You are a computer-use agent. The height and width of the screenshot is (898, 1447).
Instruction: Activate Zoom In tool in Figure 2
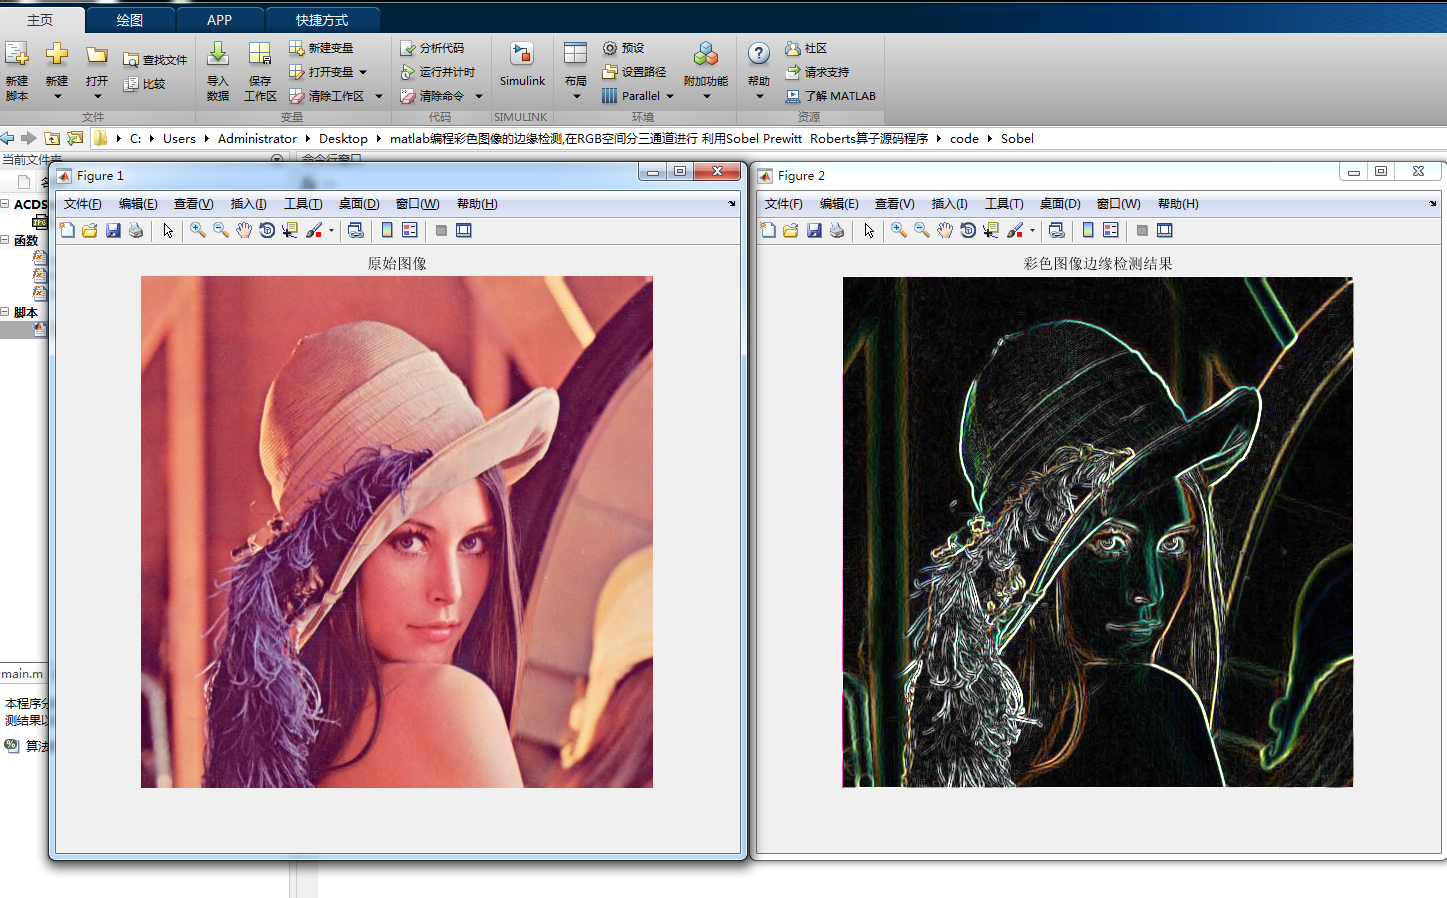pyautogui.click(x=899, y=230)
